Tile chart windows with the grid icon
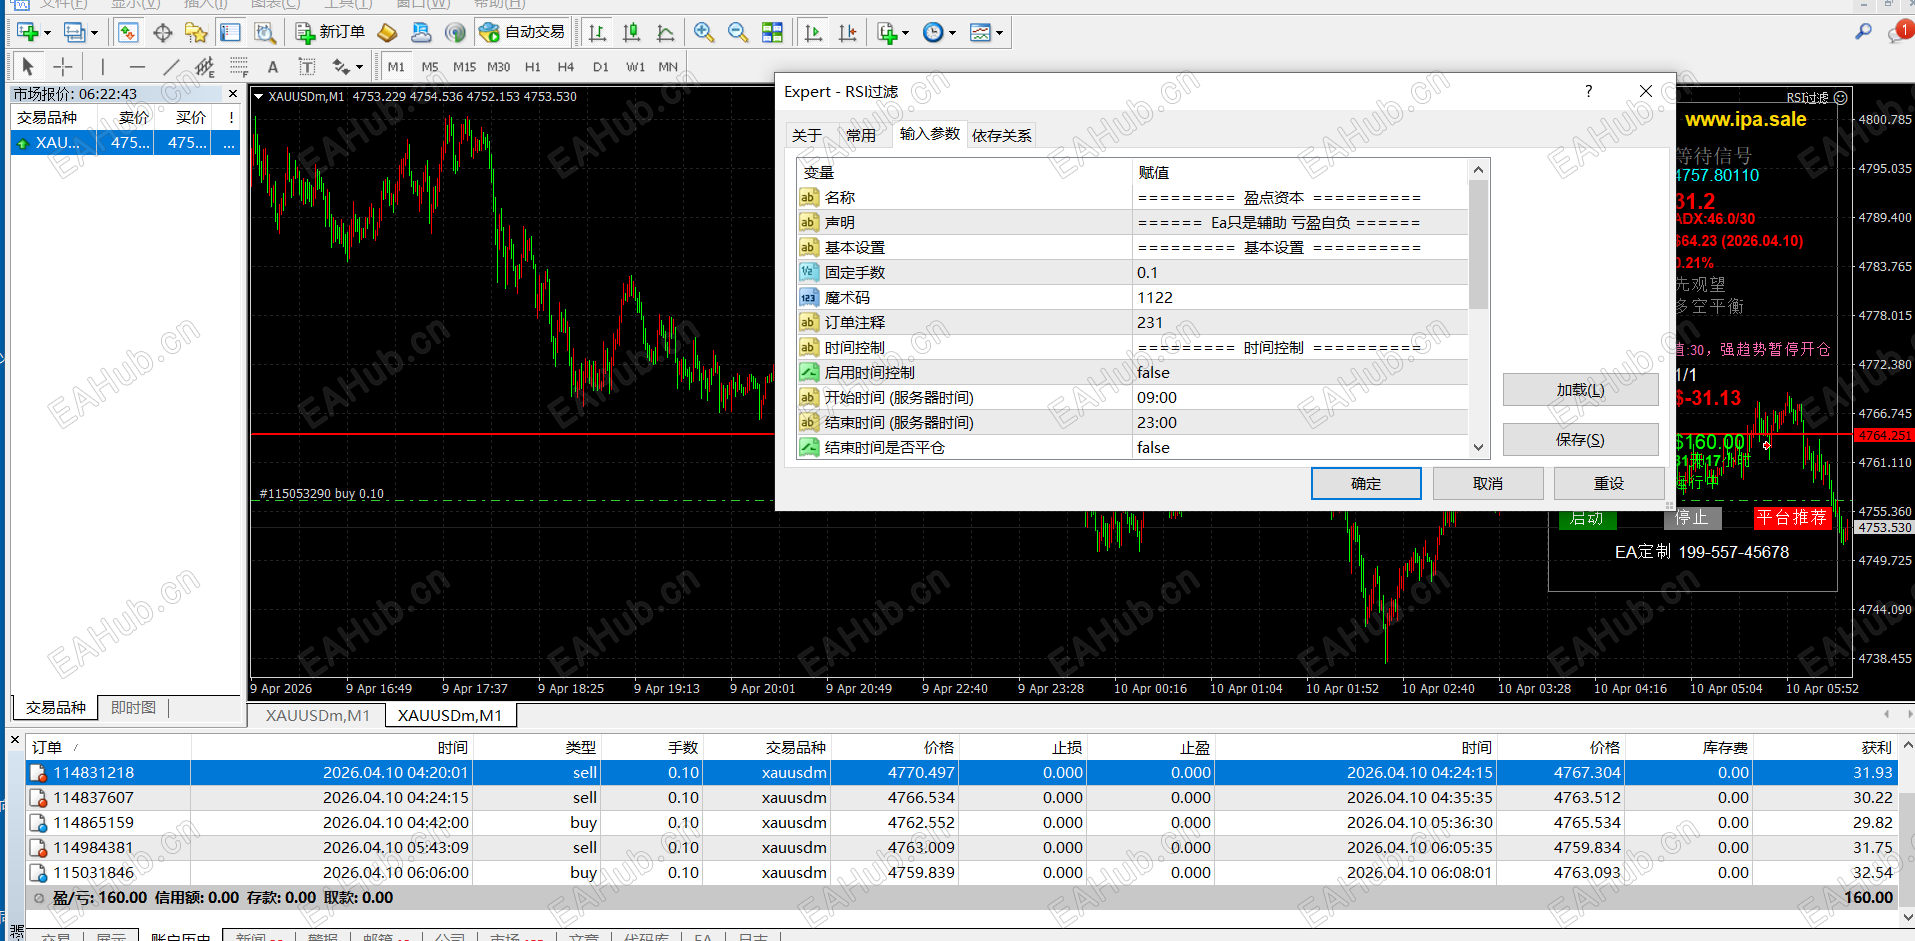 pos(772,32)
